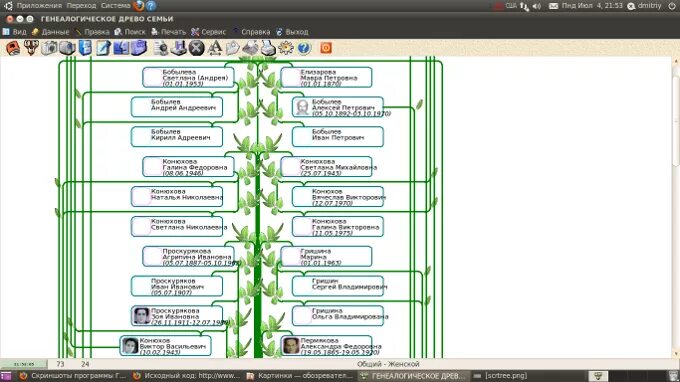Open the Сервис menu
This screenshot has width=680, height=382.
coord(209,32)
